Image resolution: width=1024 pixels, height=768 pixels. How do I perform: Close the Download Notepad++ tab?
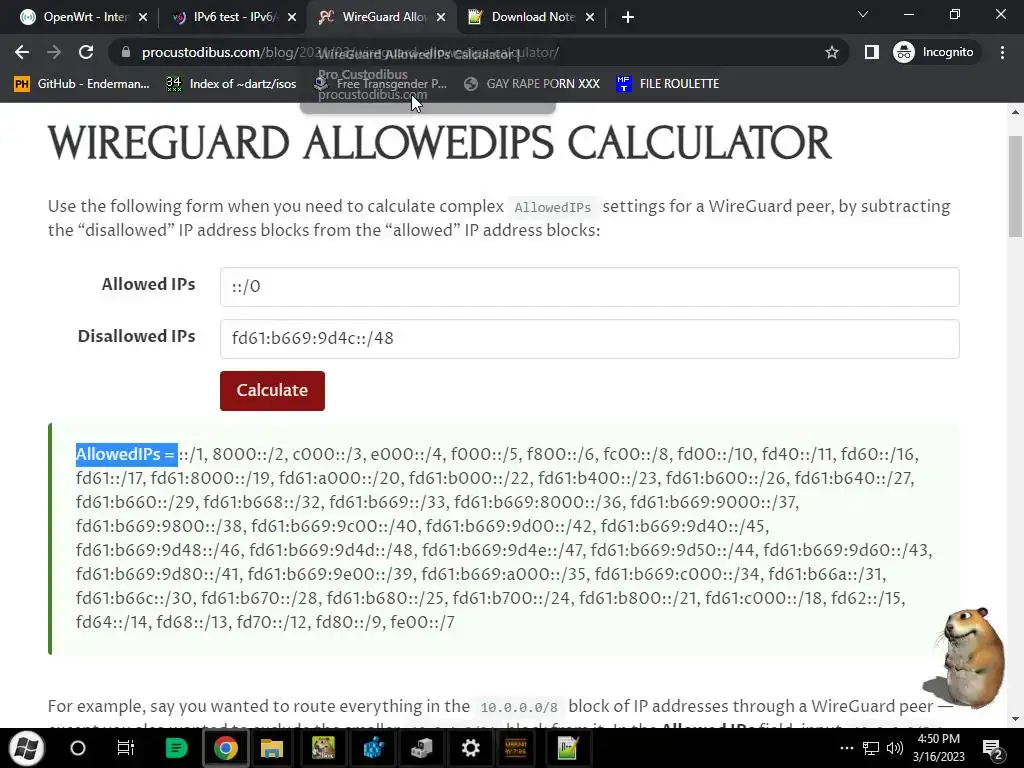point(590,18)
